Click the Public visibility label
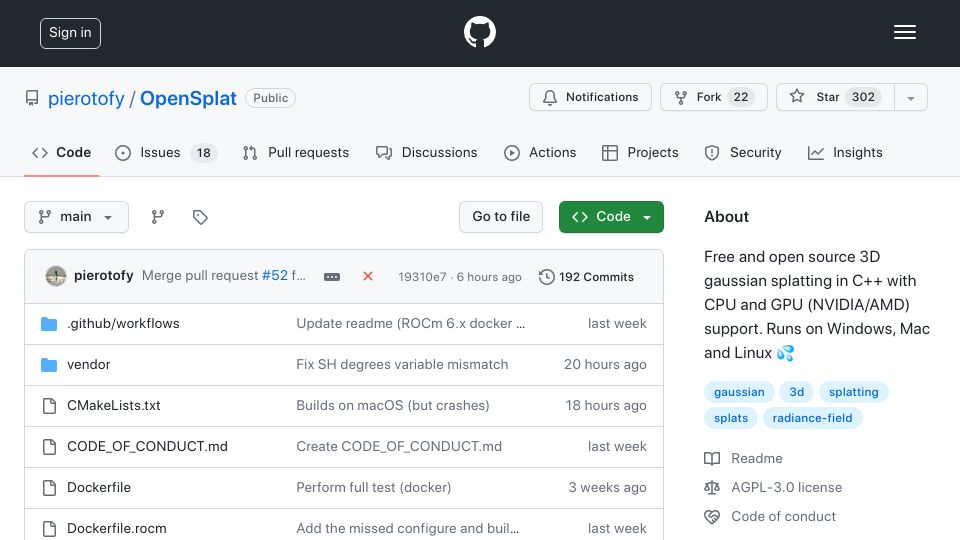 click(271, 98)
